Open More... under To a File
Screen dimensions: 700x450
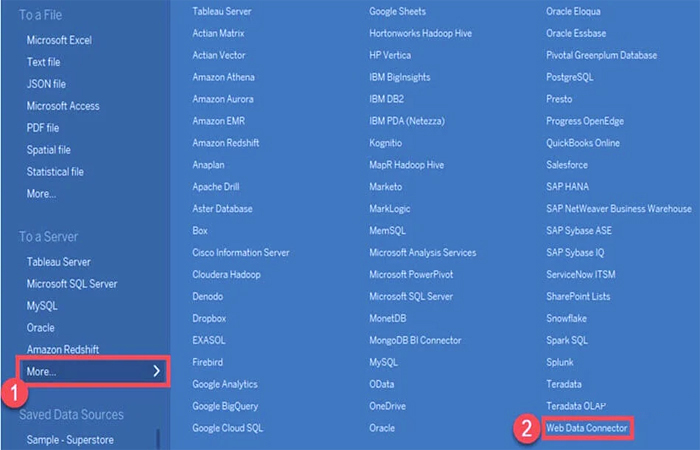tap(41, 194)
